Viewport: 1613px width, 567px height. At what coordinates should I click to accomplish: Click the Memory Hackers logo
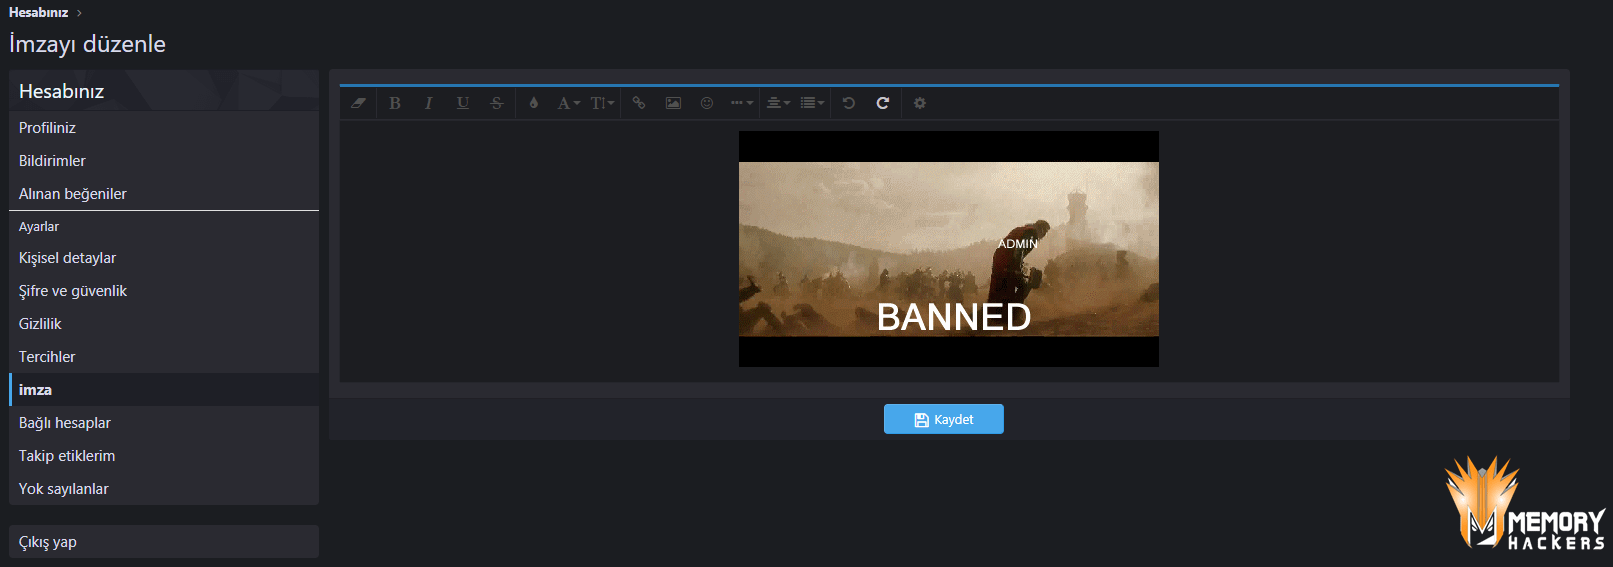pos(1525,504)
